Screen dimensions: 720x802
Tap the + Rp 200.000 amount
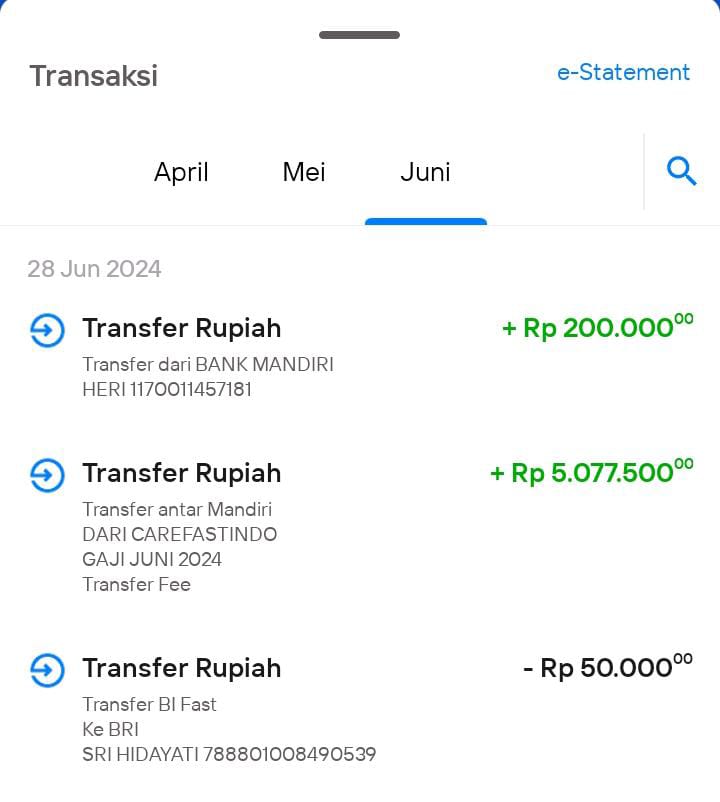click(598, 327)
